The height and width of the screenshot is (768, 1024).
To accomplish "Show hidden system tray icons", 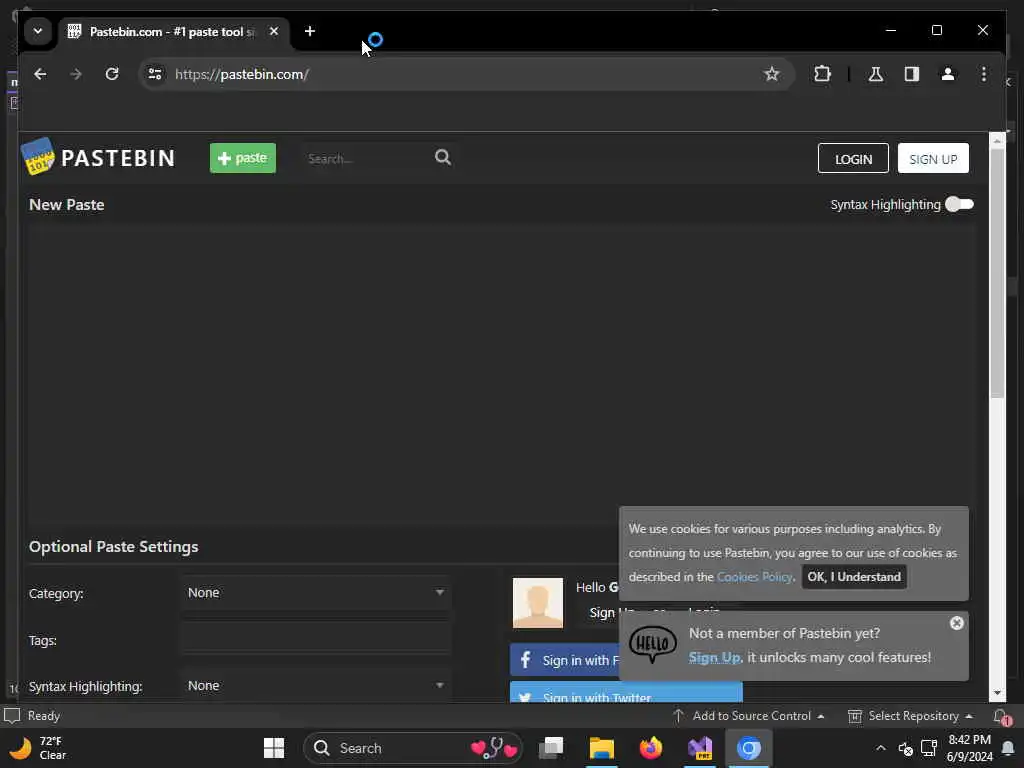I will (880, 748).
